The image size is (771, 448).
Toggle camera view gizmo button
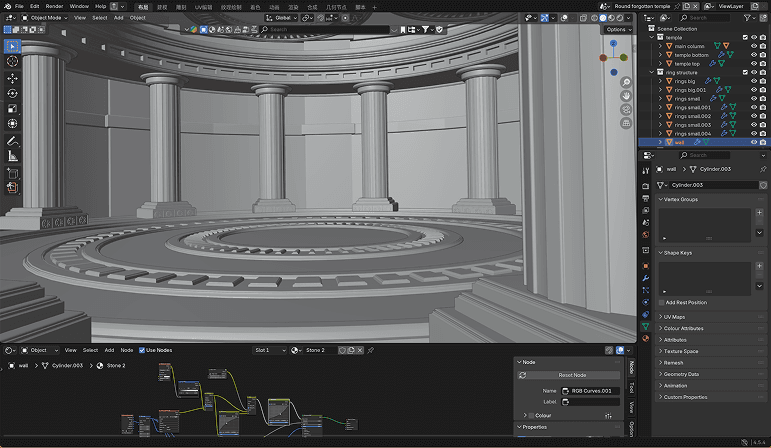pyautogui.click(x=625, y=109)
